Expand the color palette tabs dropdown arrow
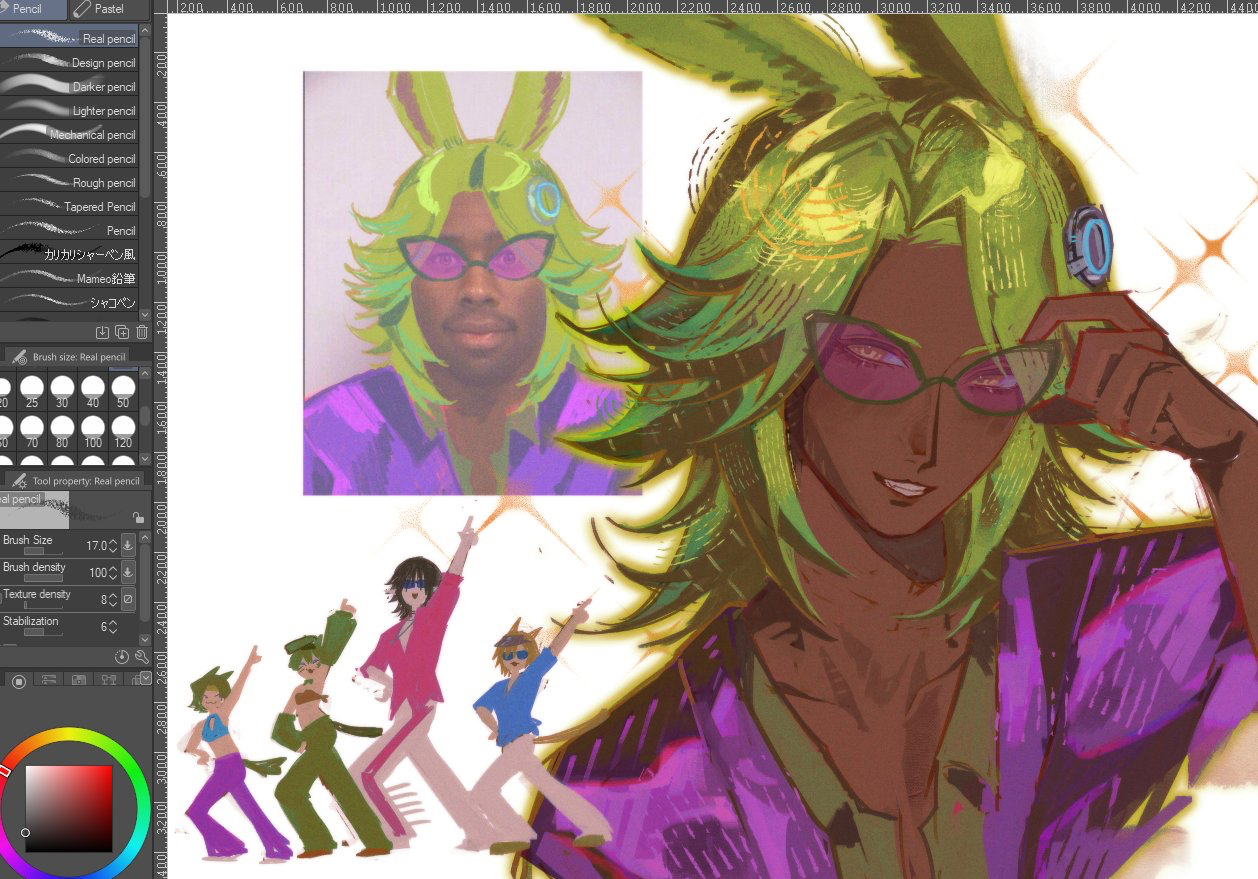 pyautogui.click(x=146, y=678)
